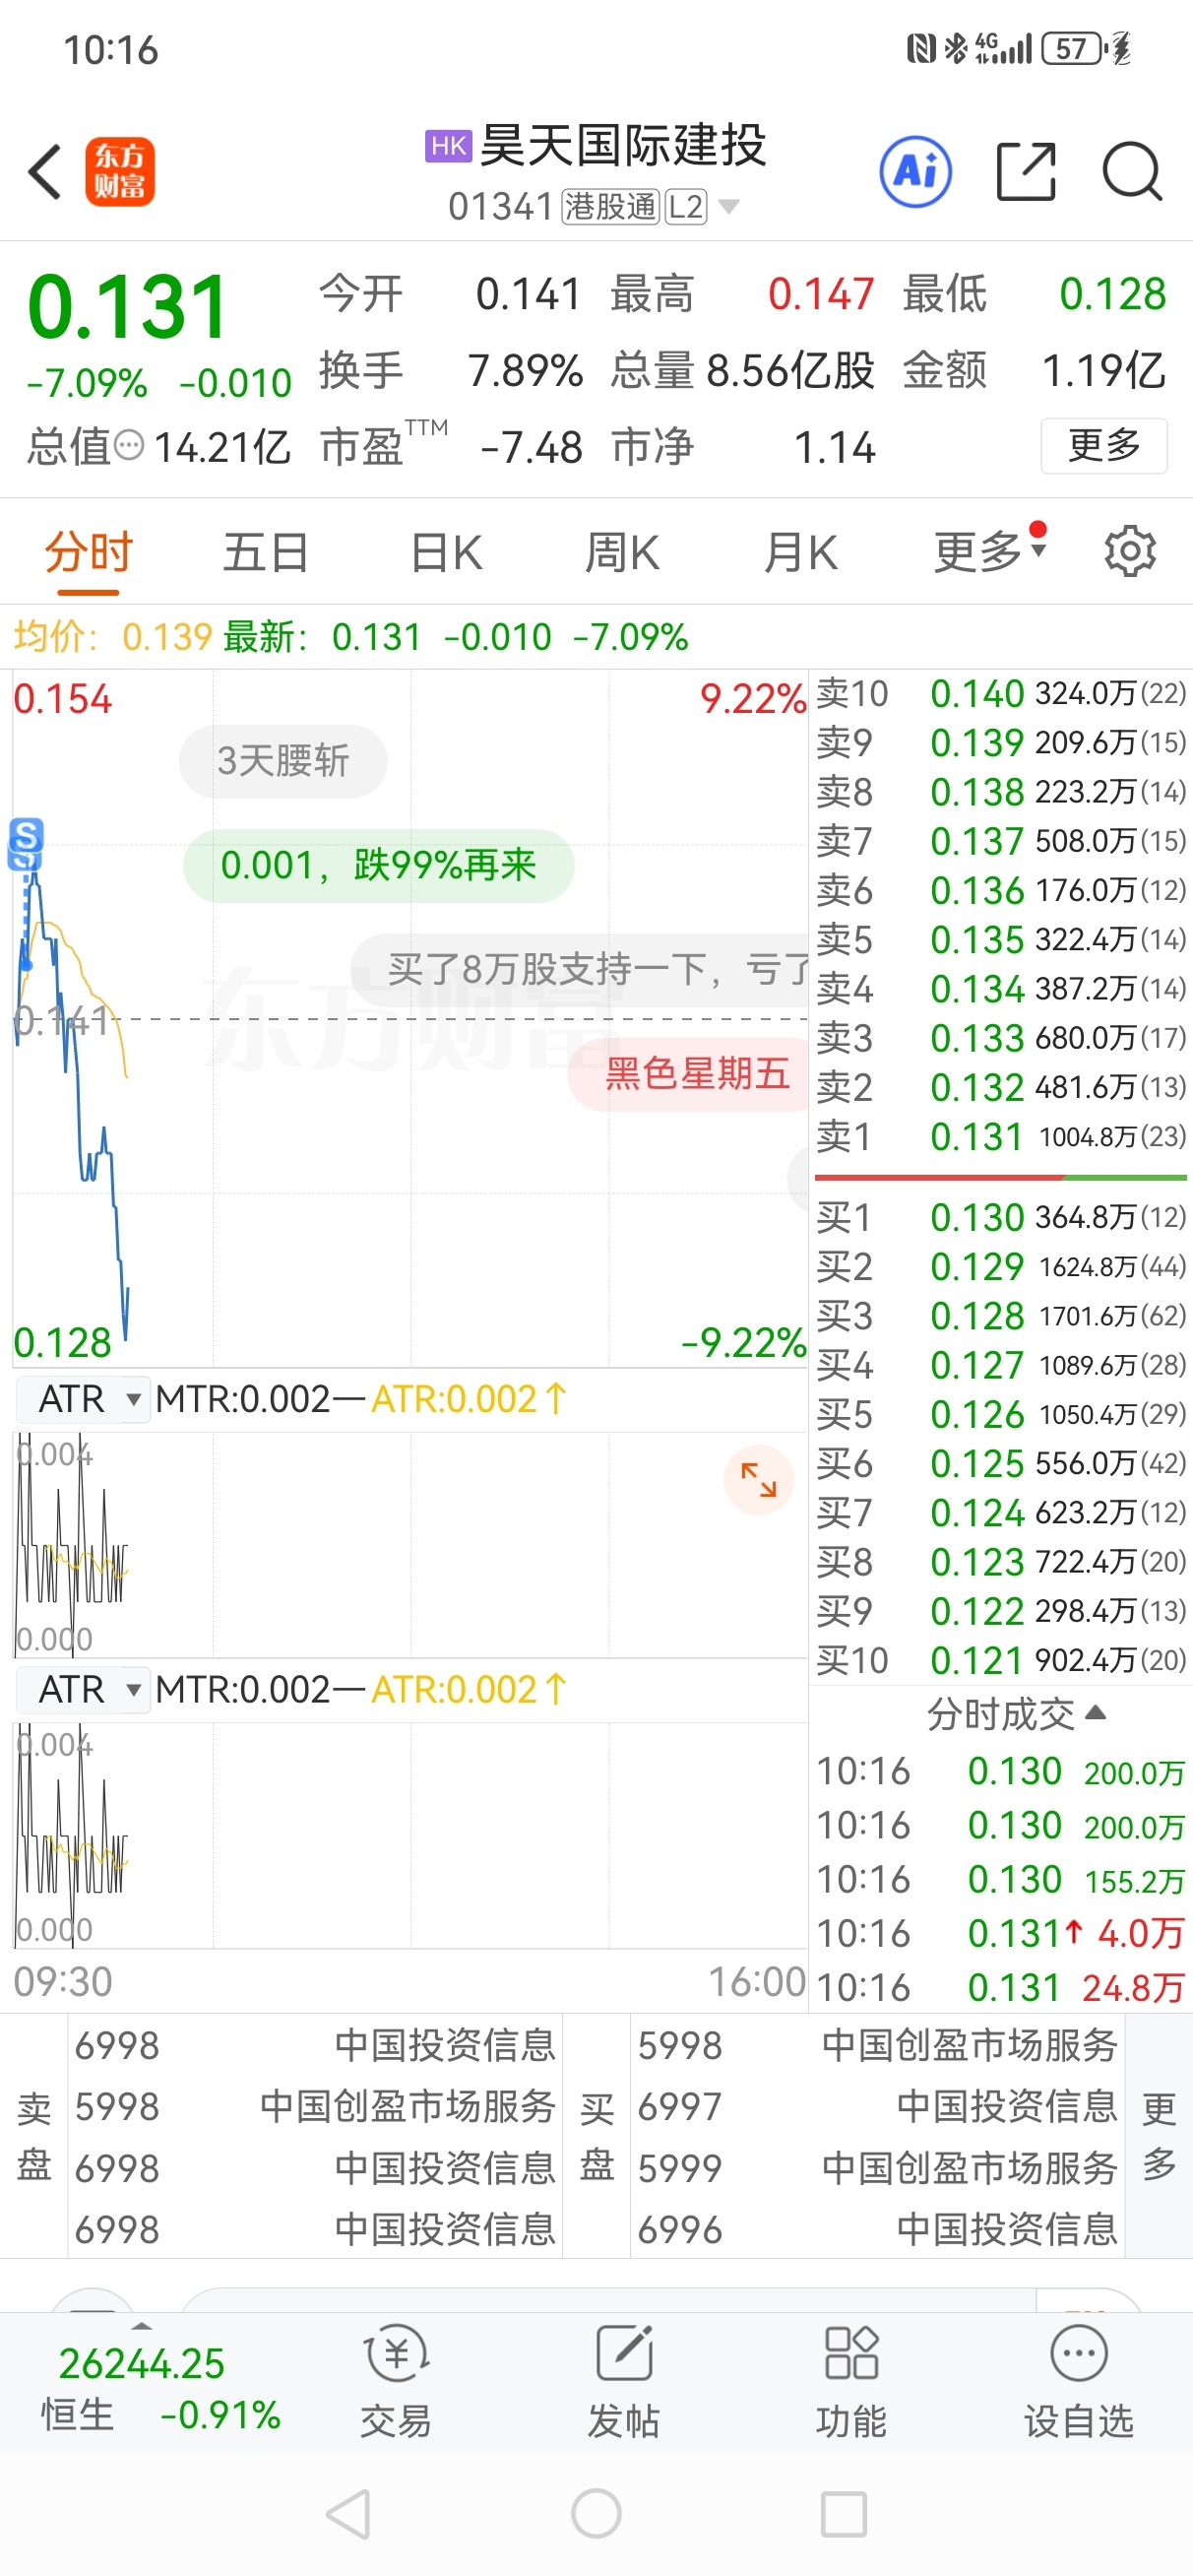Tap the 155.2万 trade row
The width and height of the screenshot is (1193, 2576).
(x=1000, y=1880)
